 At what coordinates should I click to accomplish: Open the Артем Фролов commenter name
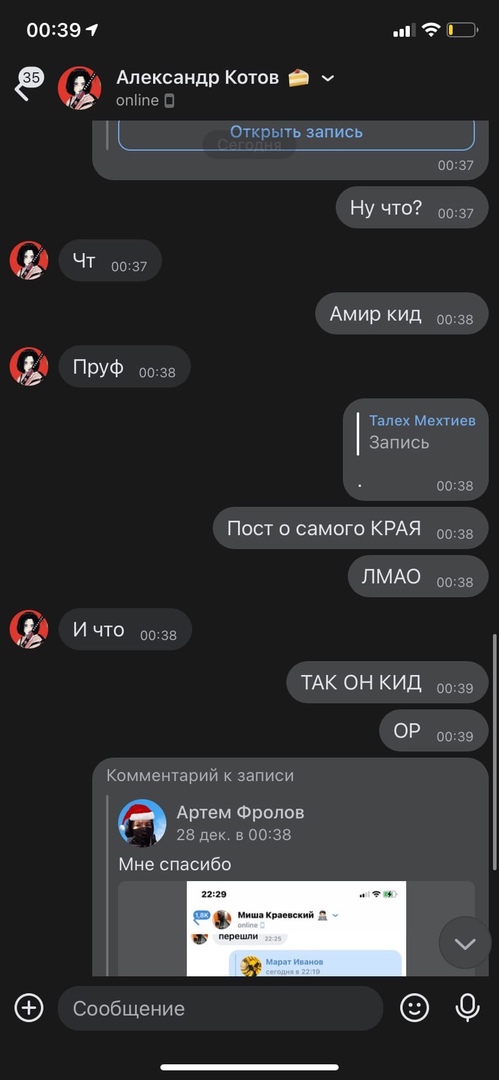click(x=240, y=812)
